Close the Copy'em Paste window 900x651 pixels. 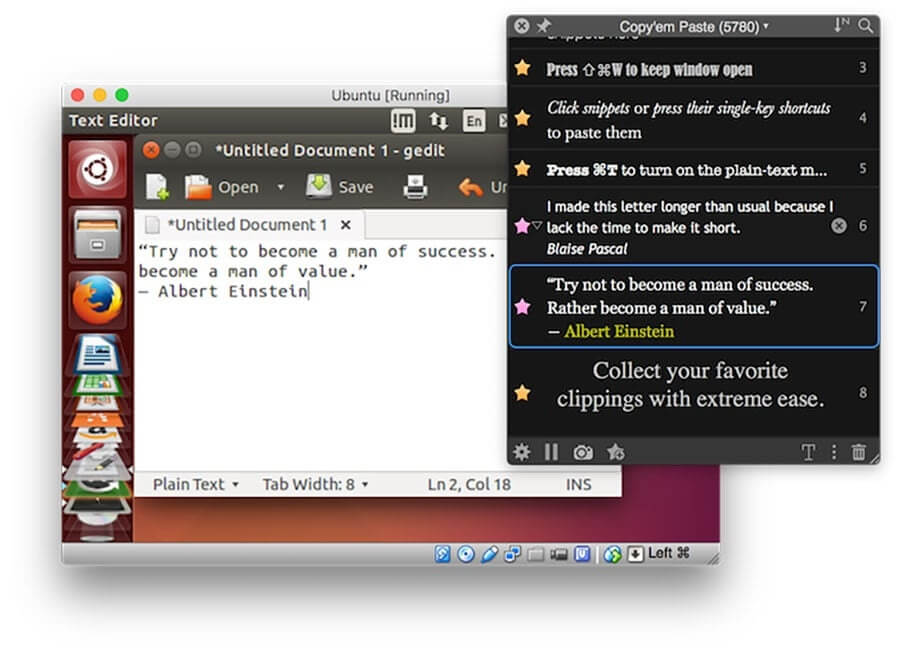pos(522,26)
